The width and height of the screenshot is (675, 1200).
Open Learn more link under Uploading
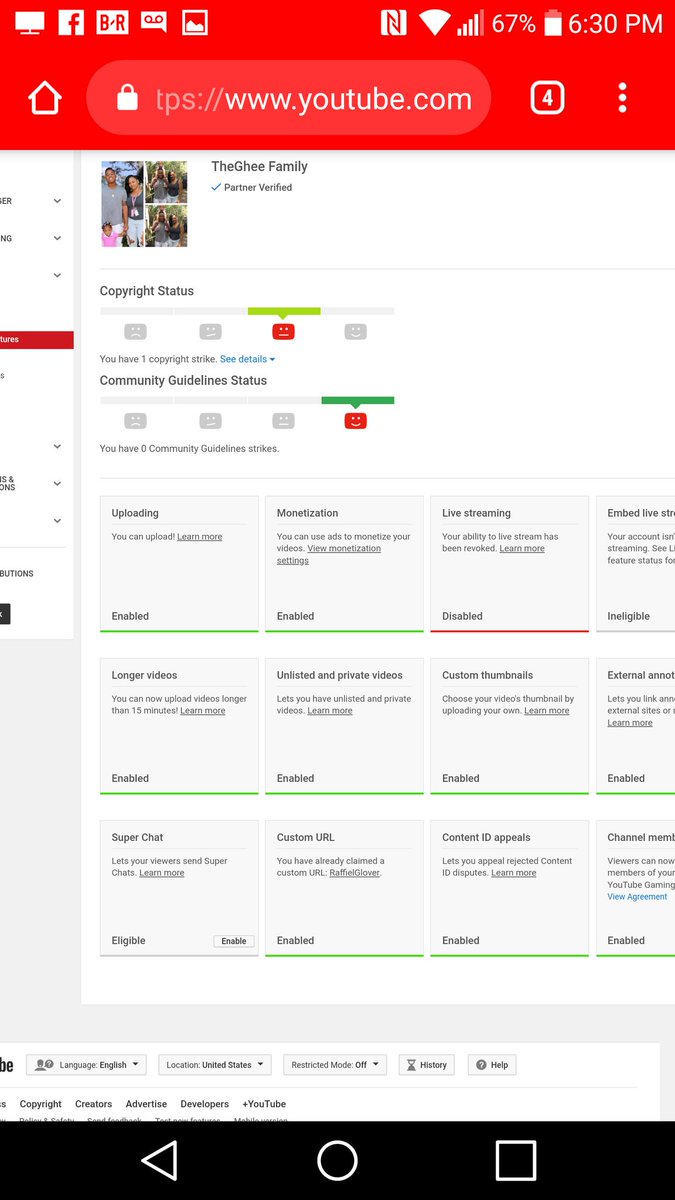point(200,537)
